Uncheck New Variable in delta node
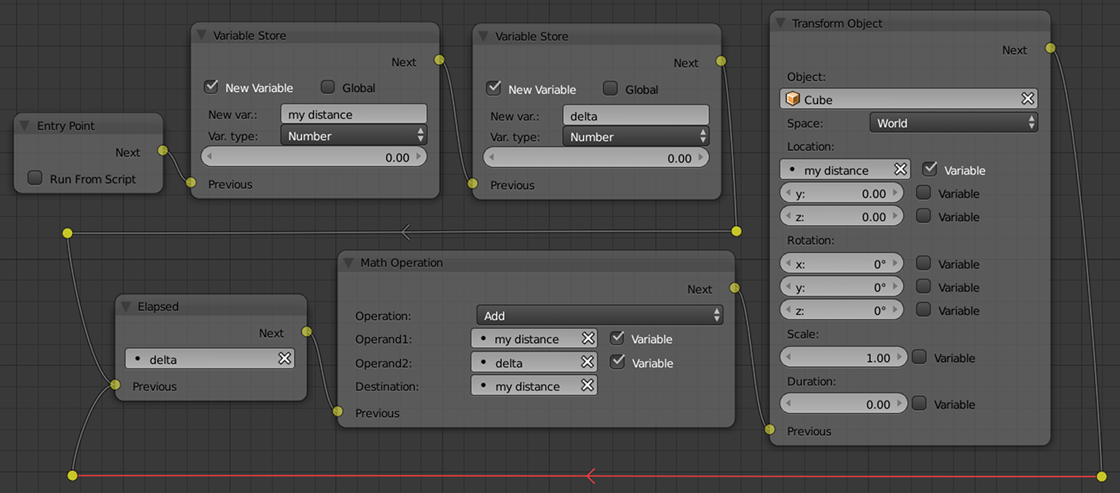This screenshot has width=1120, height=493. click(493, 89)
